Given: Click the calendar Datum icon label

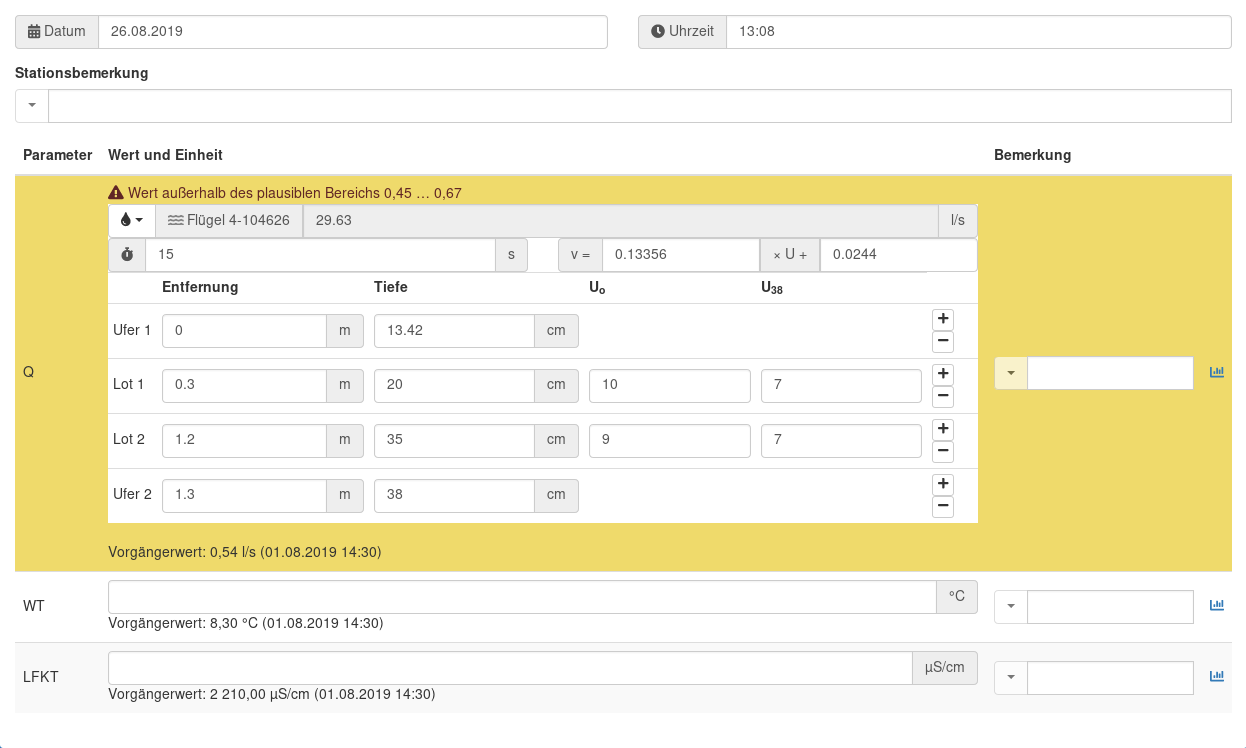Looking at the screenshot, I should coord(57,31).
